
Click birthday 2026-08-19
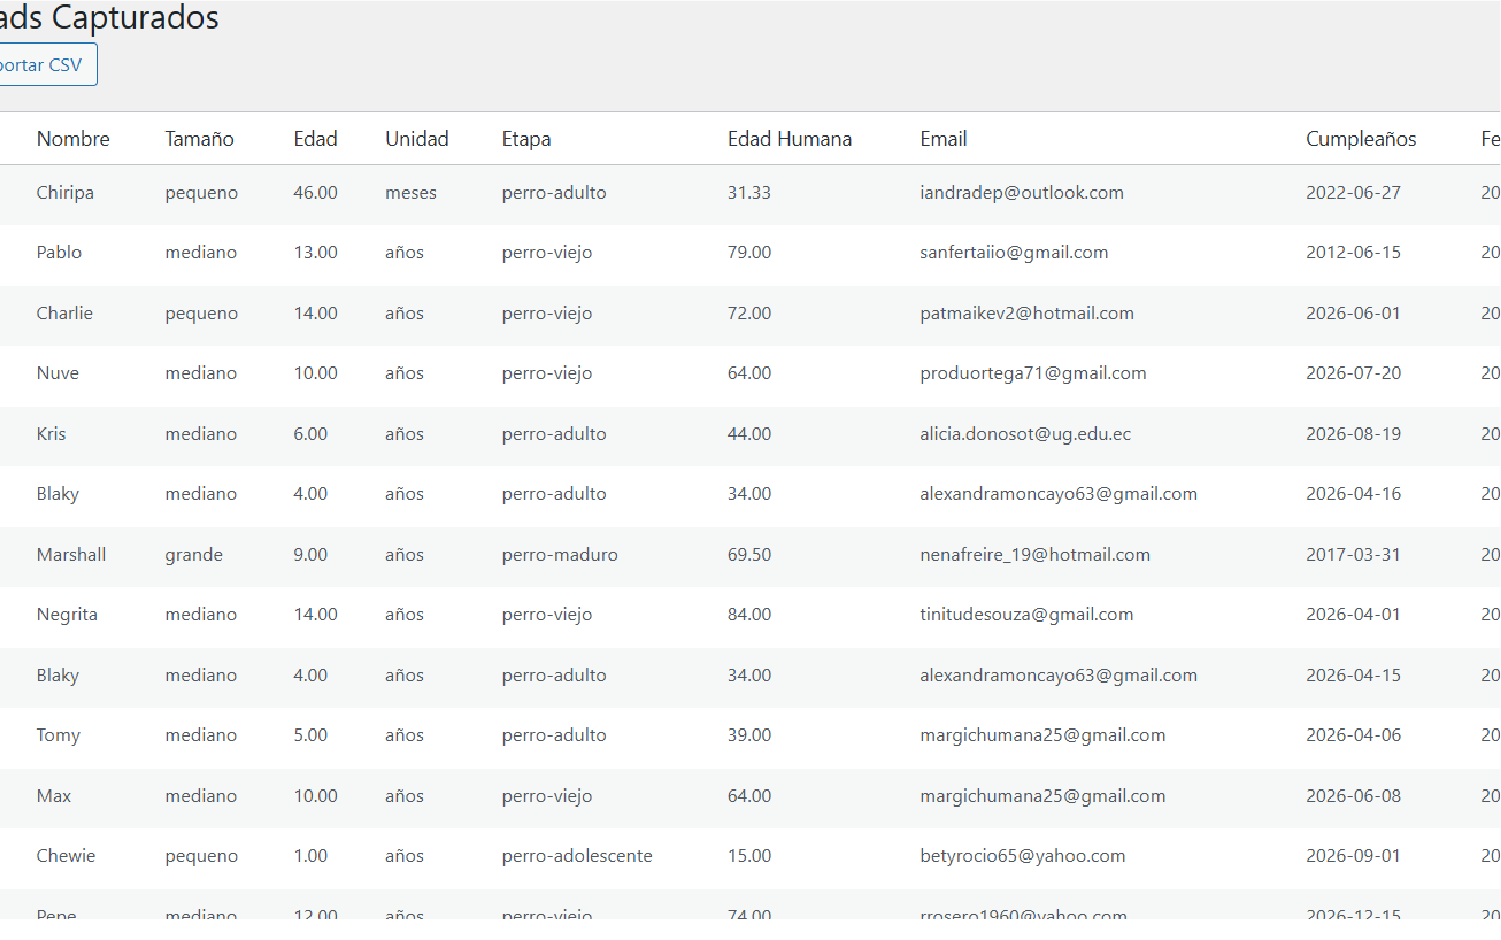(1353, 434)
